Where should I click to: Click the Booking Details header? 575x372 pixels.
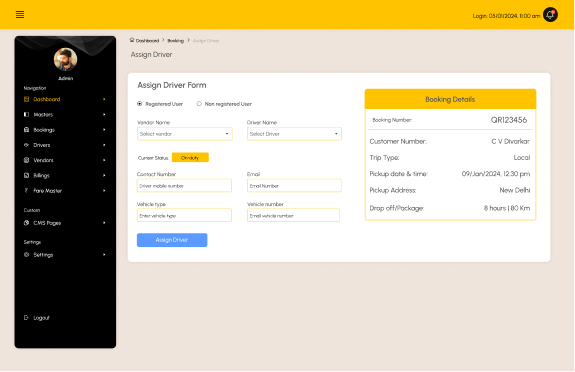[450, 99]
